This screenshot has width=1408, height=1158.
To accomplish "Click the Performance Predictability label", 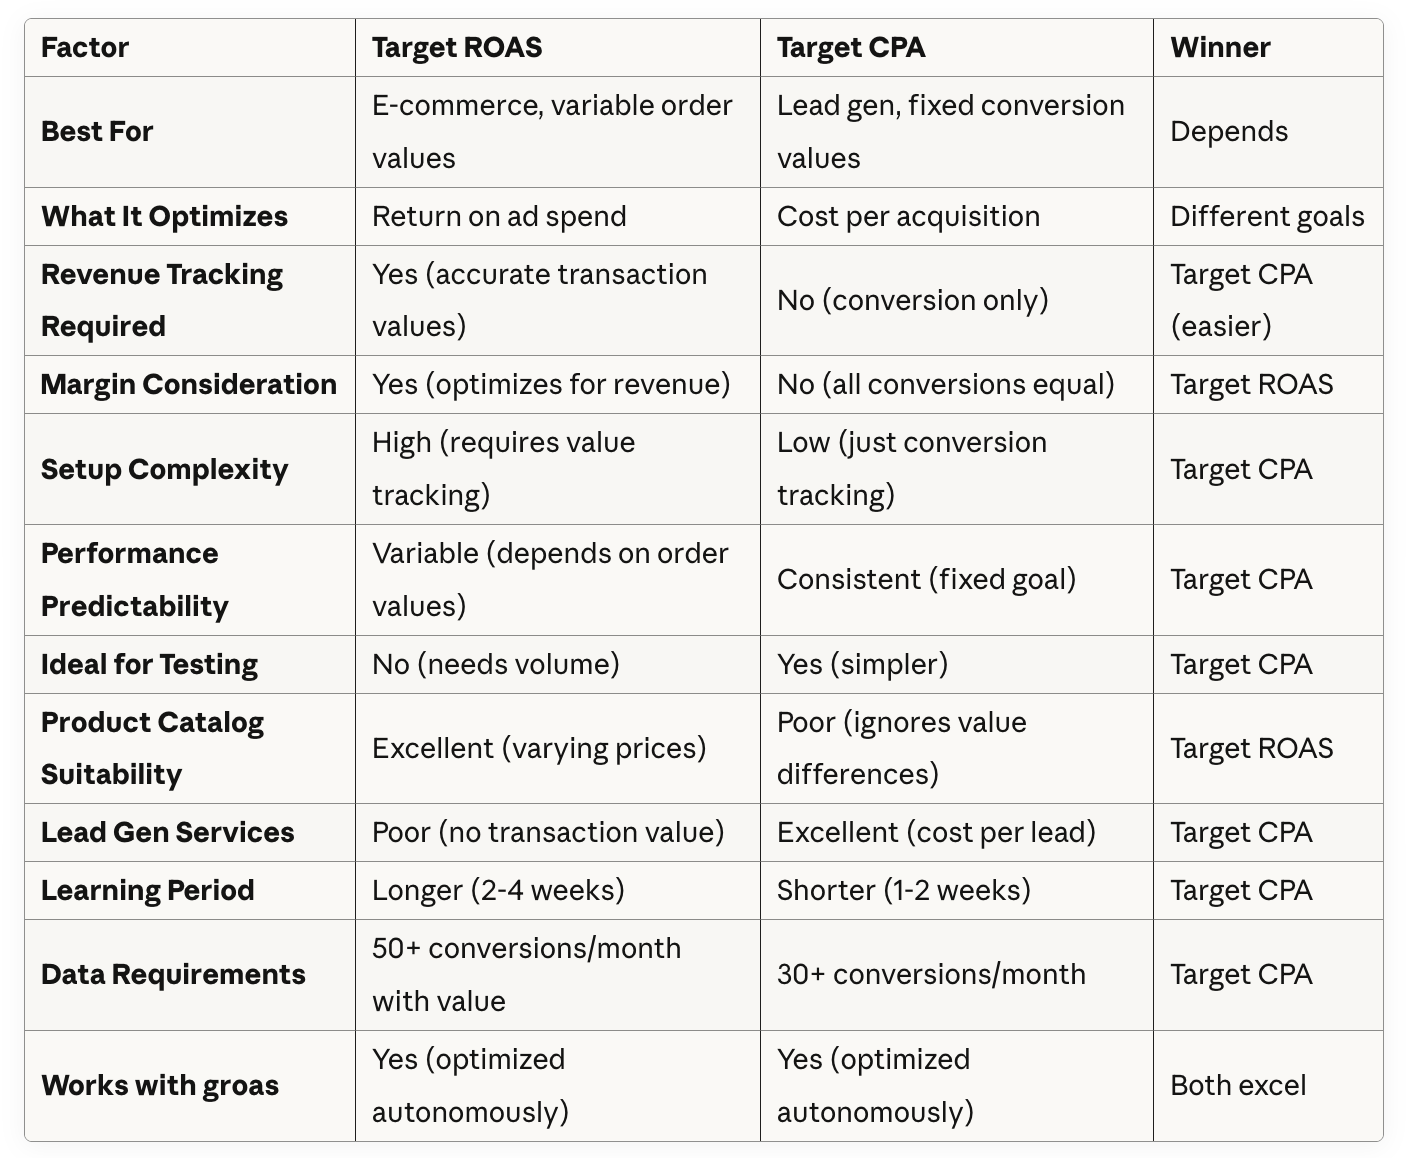I will tap(135, 580).
